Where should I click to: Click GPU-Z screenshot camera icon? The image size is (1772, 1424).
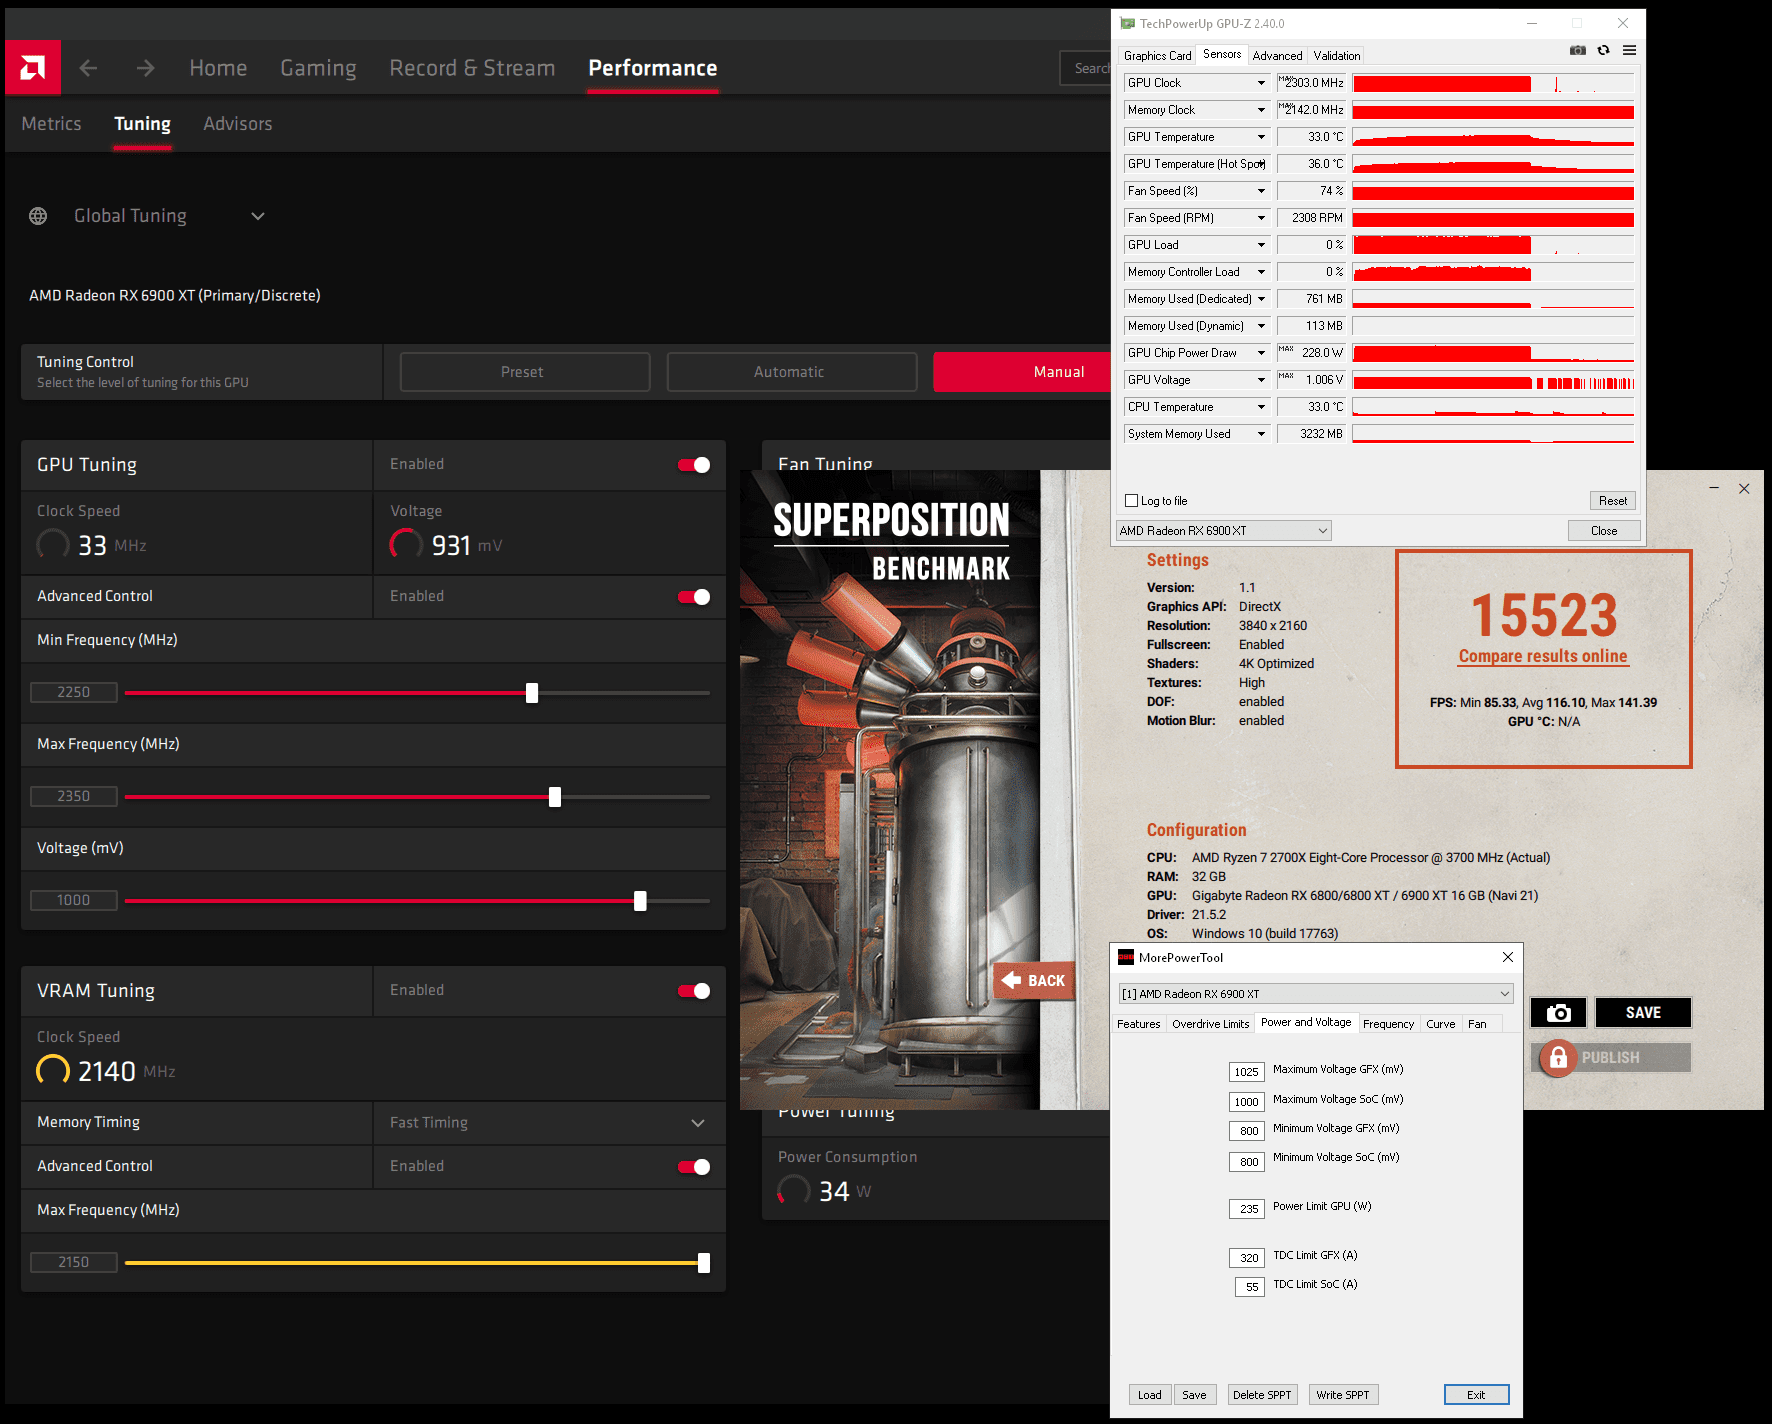[1578, 50]
